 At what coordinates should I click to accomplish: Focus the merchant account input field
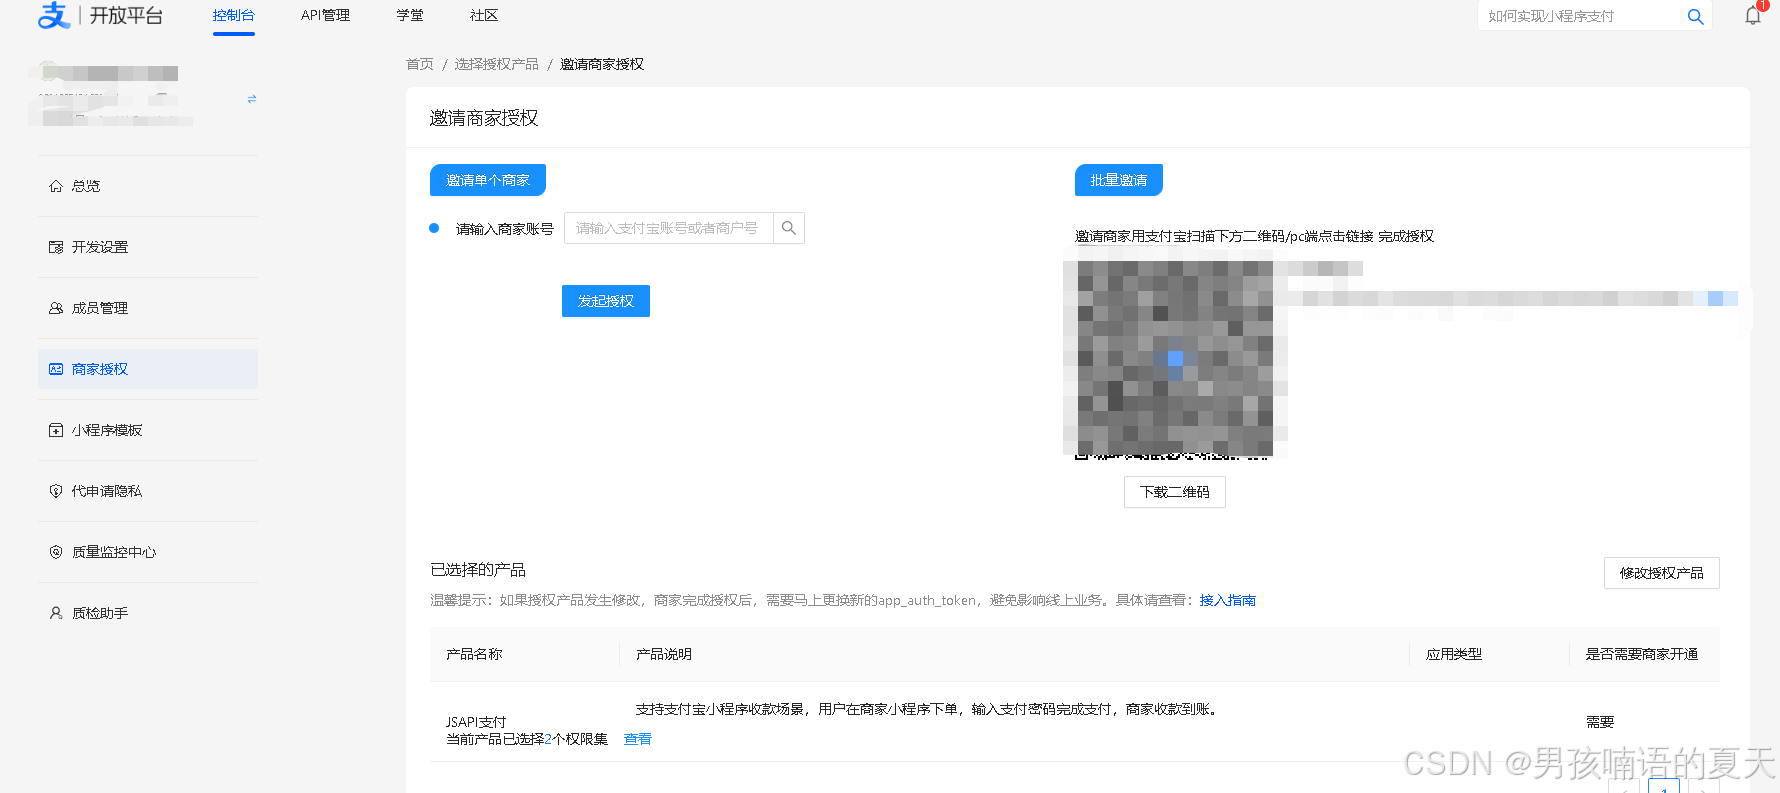[x=669, y=228]
